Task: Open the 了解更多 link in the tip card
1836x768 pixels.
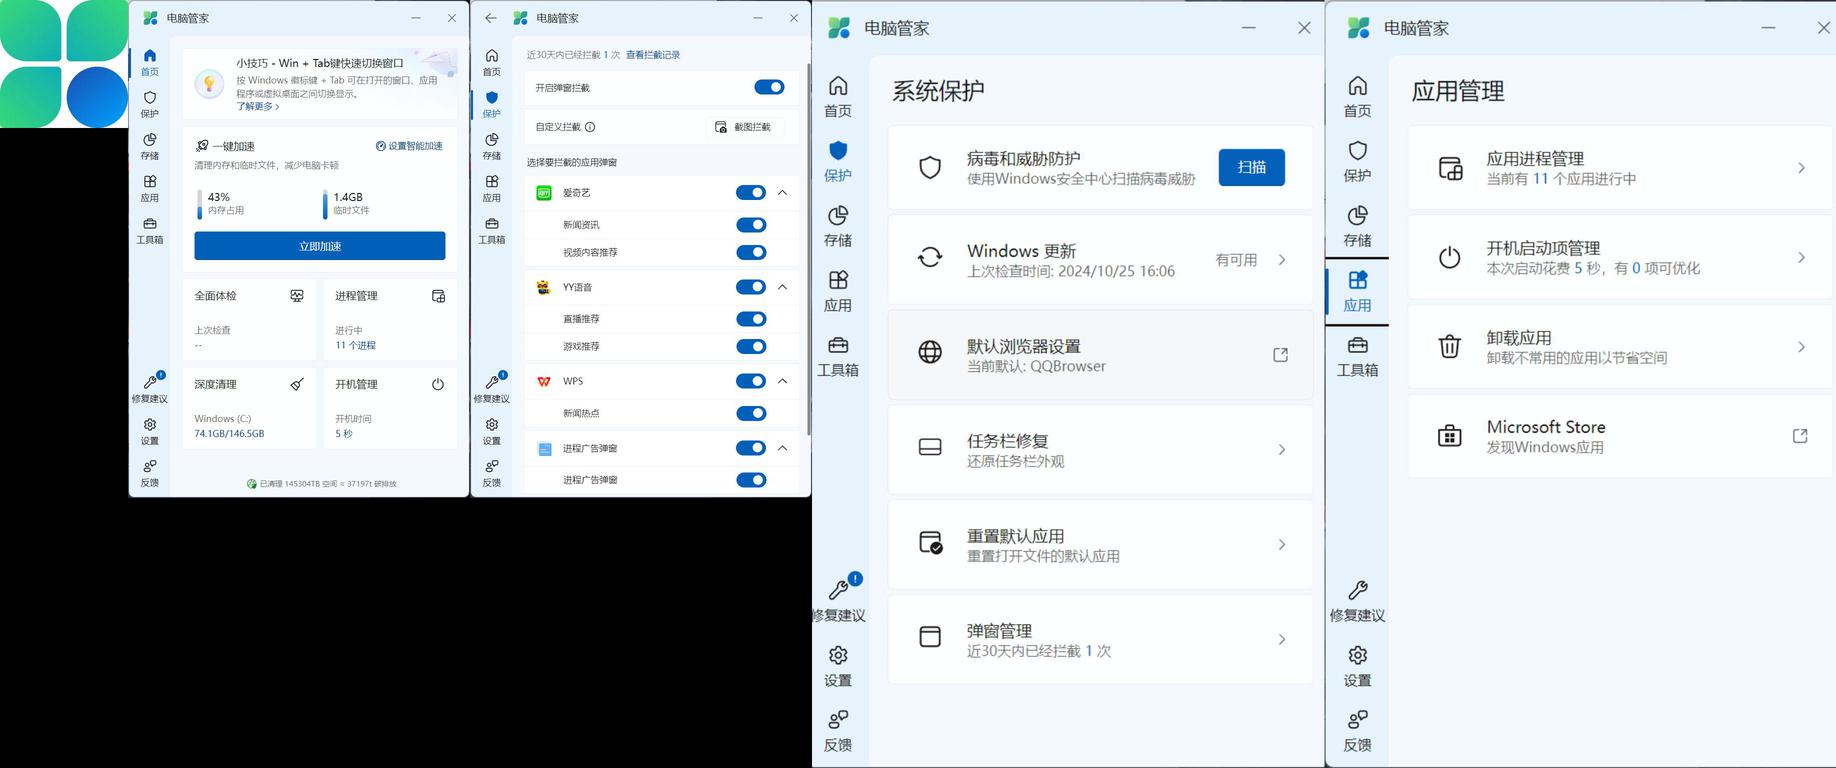Action: tap(258, 106)
